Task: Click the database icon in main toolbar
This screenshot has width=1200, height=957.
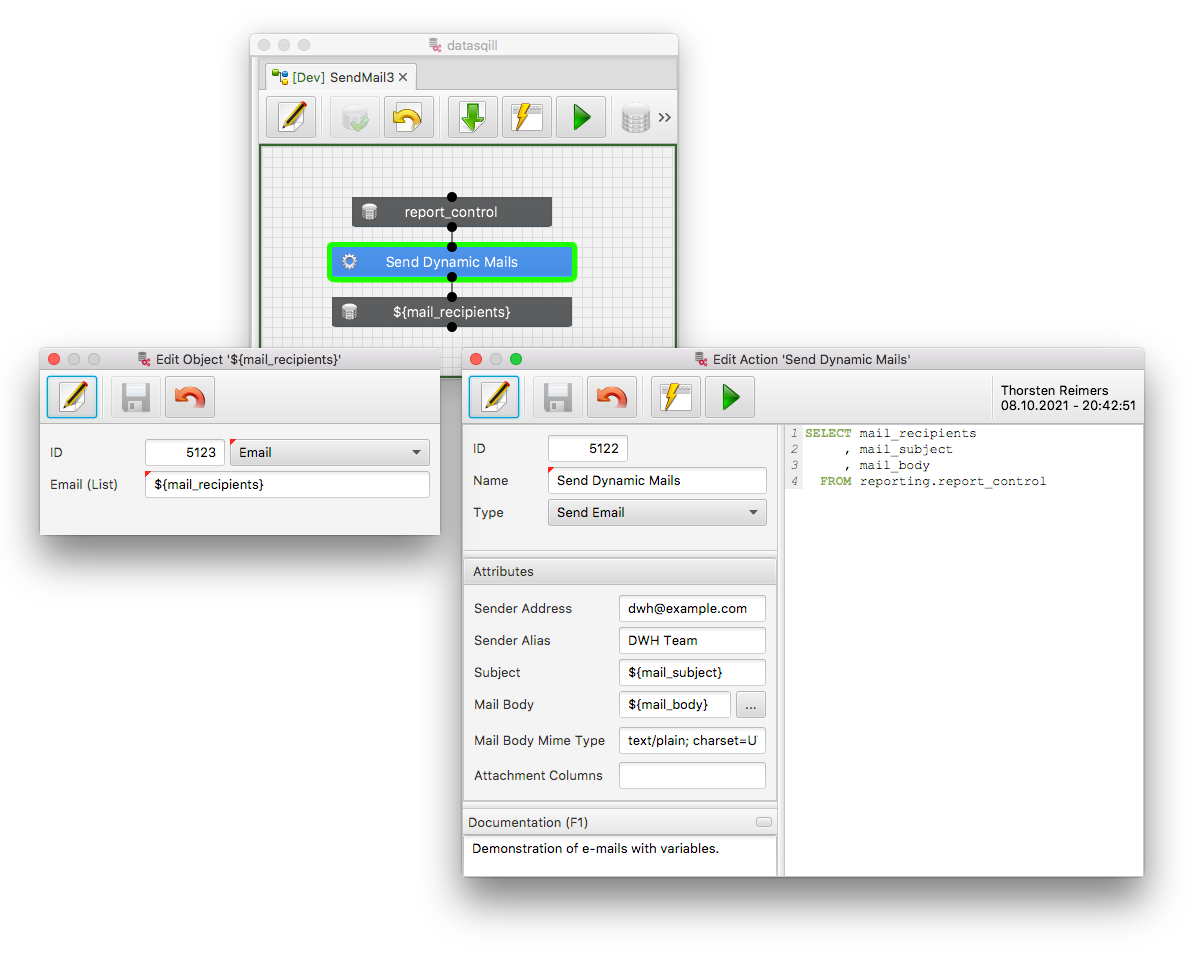Action: (635, 118)
